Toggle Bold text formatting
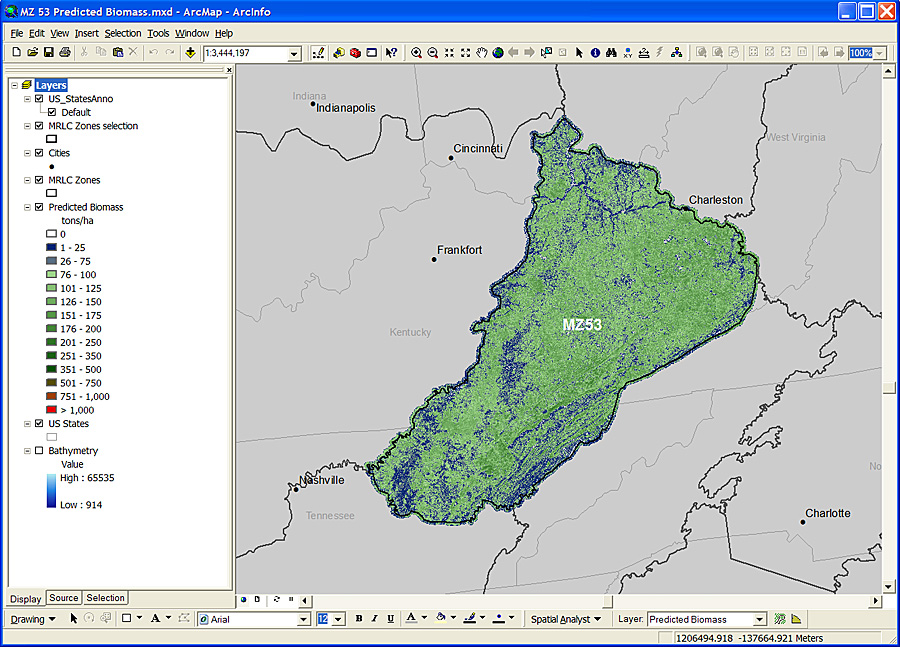The image size is (900, 647). pos(359,619)
